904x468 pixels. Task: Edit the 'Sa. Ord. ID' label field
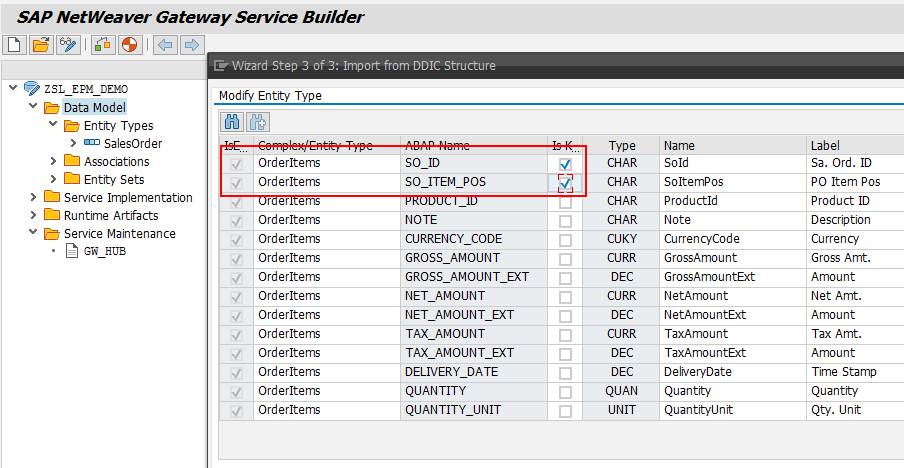[x=855, y=163]
